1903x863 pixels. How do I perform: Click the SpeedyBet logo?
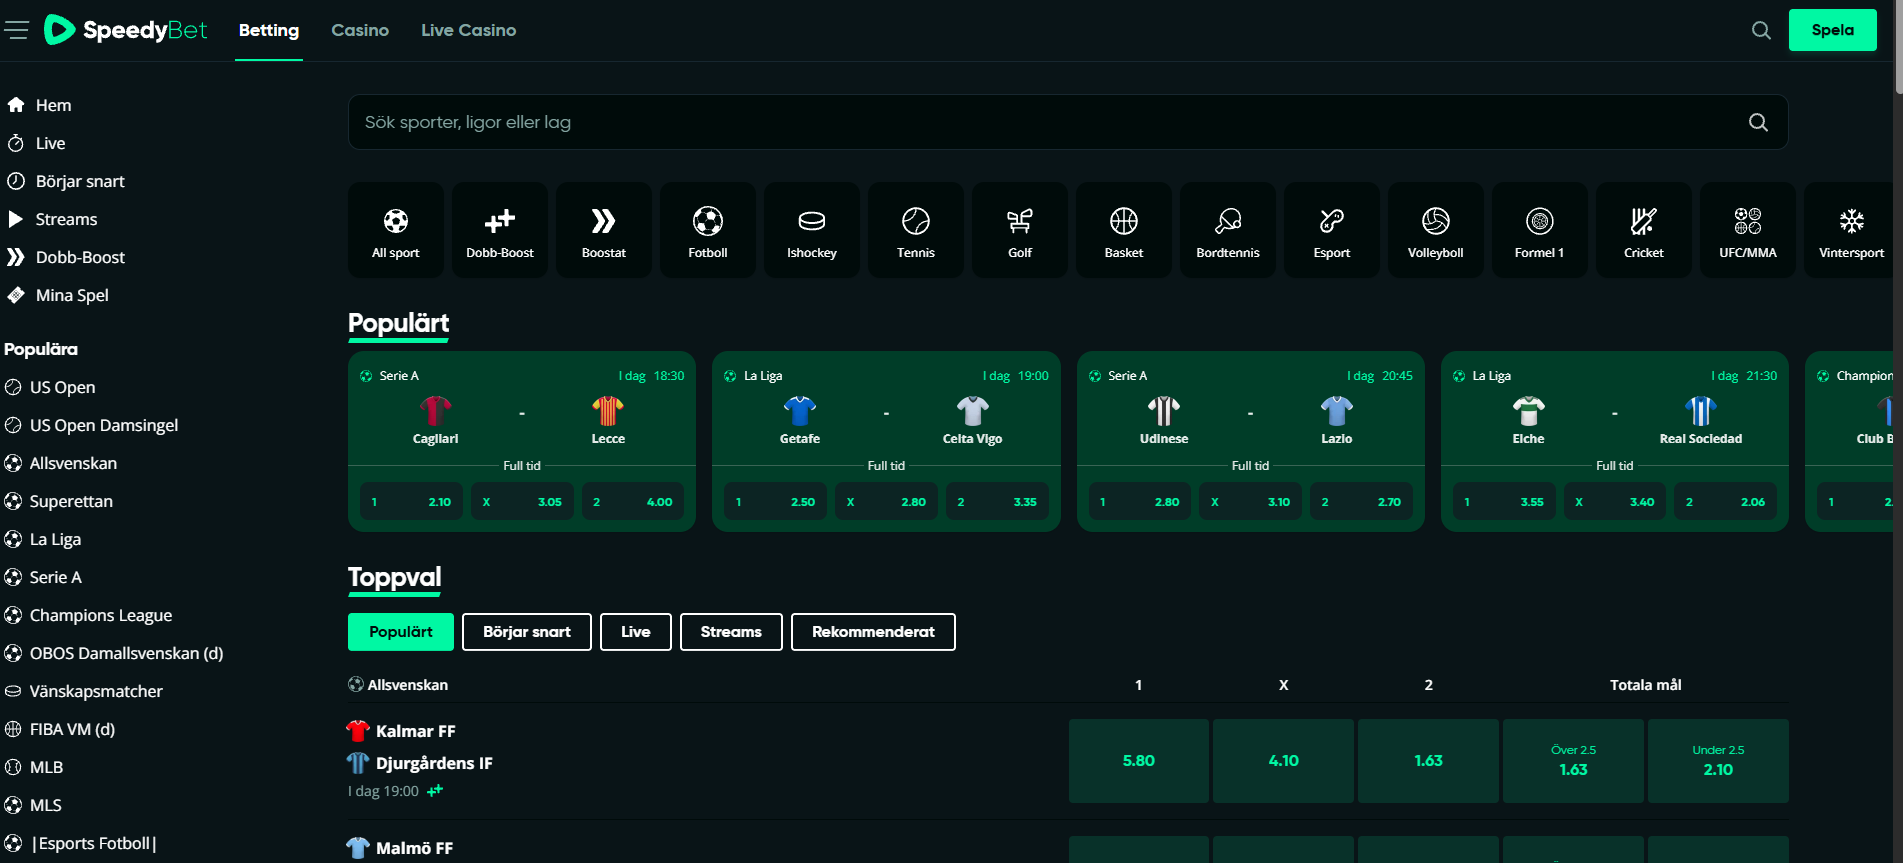pos(126,30)
